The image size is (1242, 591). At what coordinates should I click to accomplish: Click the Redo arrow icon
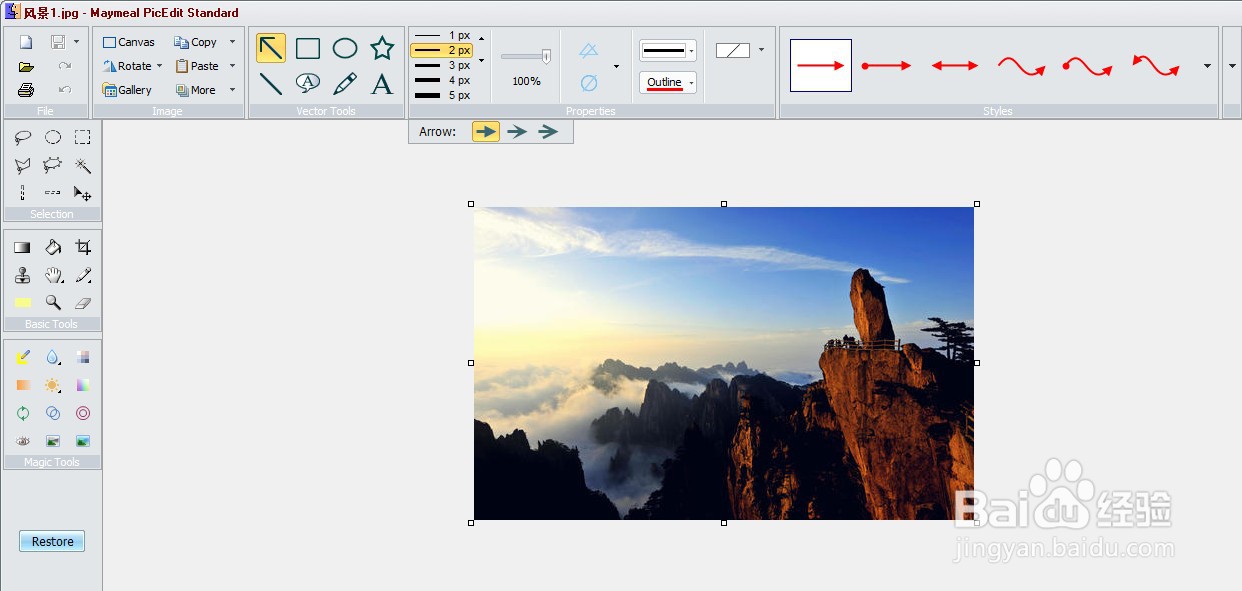(65, 66)
